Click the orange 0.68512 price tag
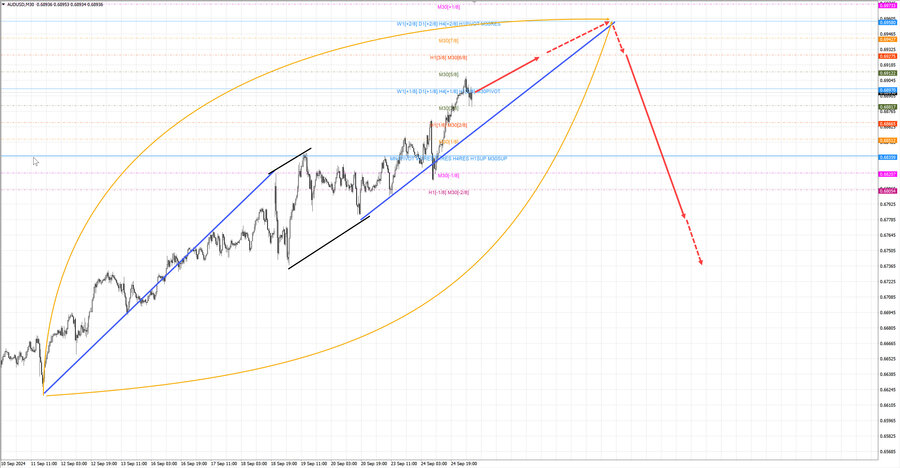Screen dimensions: 900x468 [888, 141]
